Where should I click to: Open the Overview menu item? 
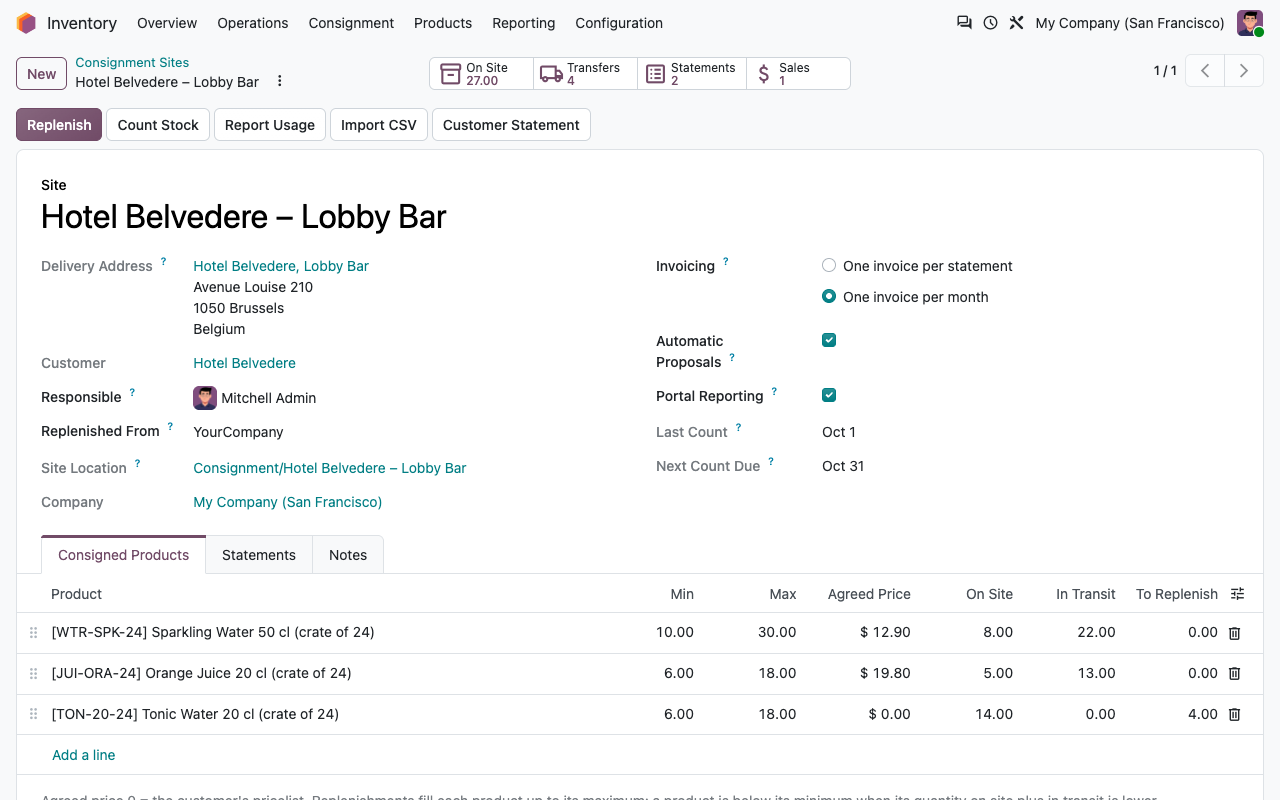(x=167, y=23)
